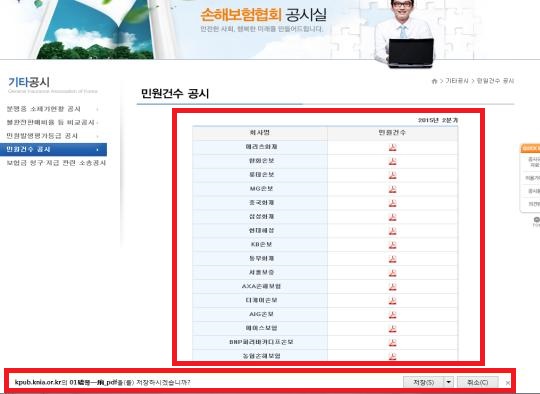The width and height of the screenshot is (540, 394).
Task: Expand the first sidebar item 소제기현황 공시
Action: click(x=53, y=109)
